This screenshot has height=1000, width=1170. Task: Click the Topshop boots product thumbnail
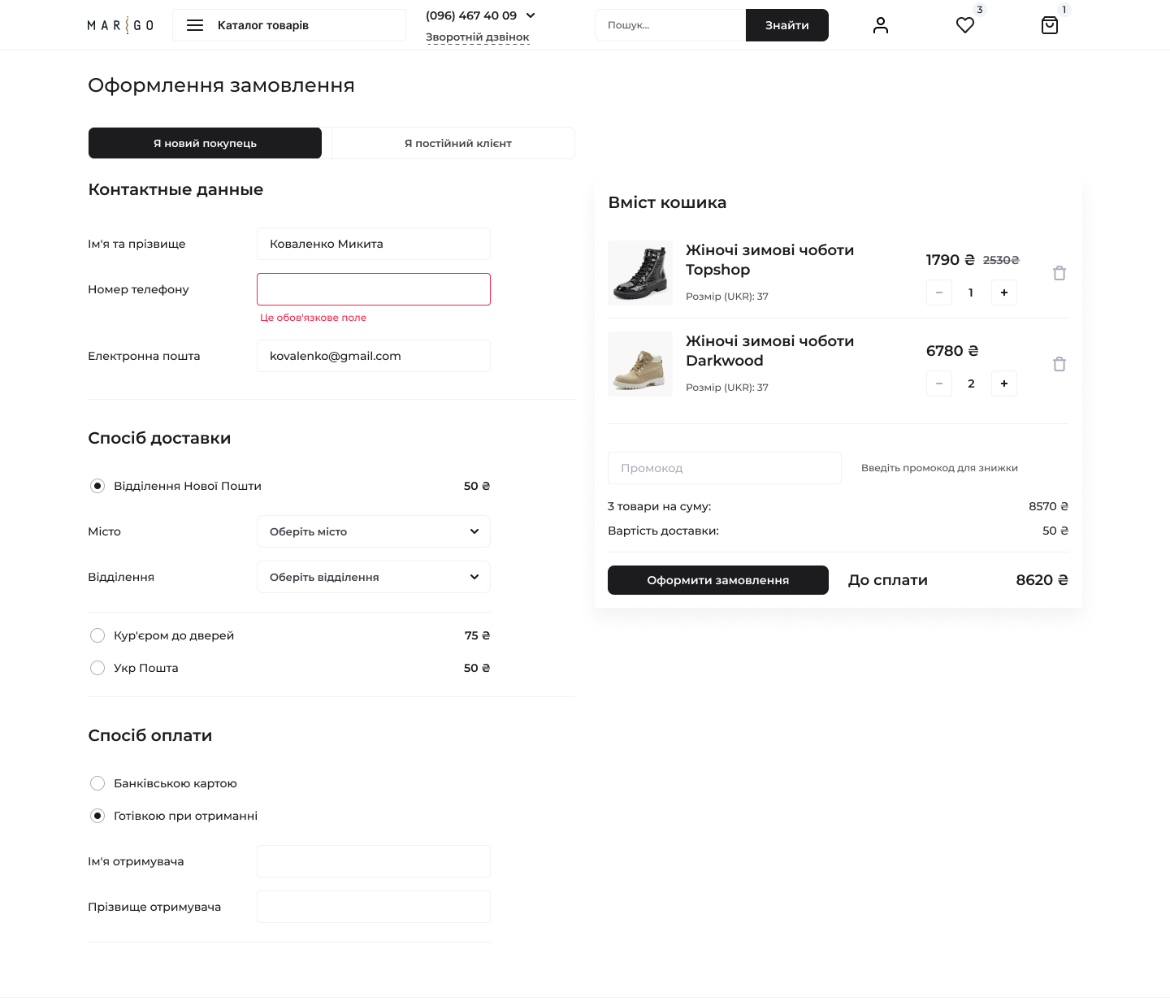click(640, 272)
